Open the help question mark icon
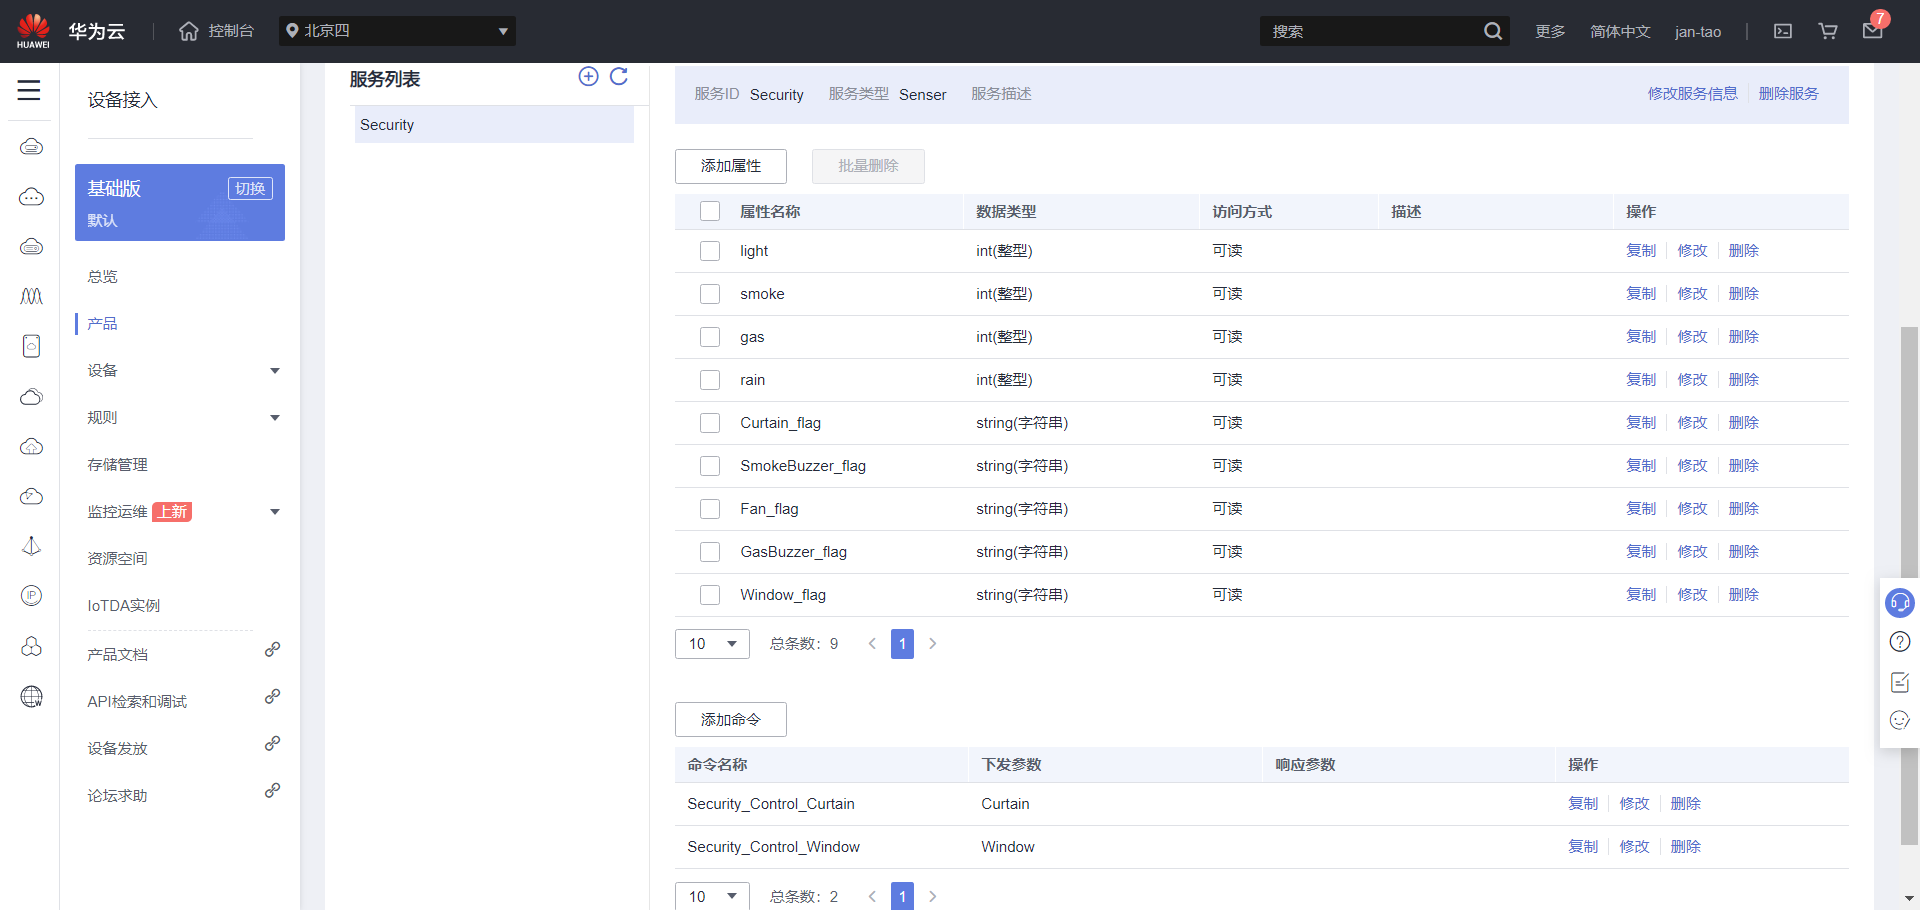The width and height of the screenshot is (1920, 910). pyautogui.click(x=1900, y=642)
